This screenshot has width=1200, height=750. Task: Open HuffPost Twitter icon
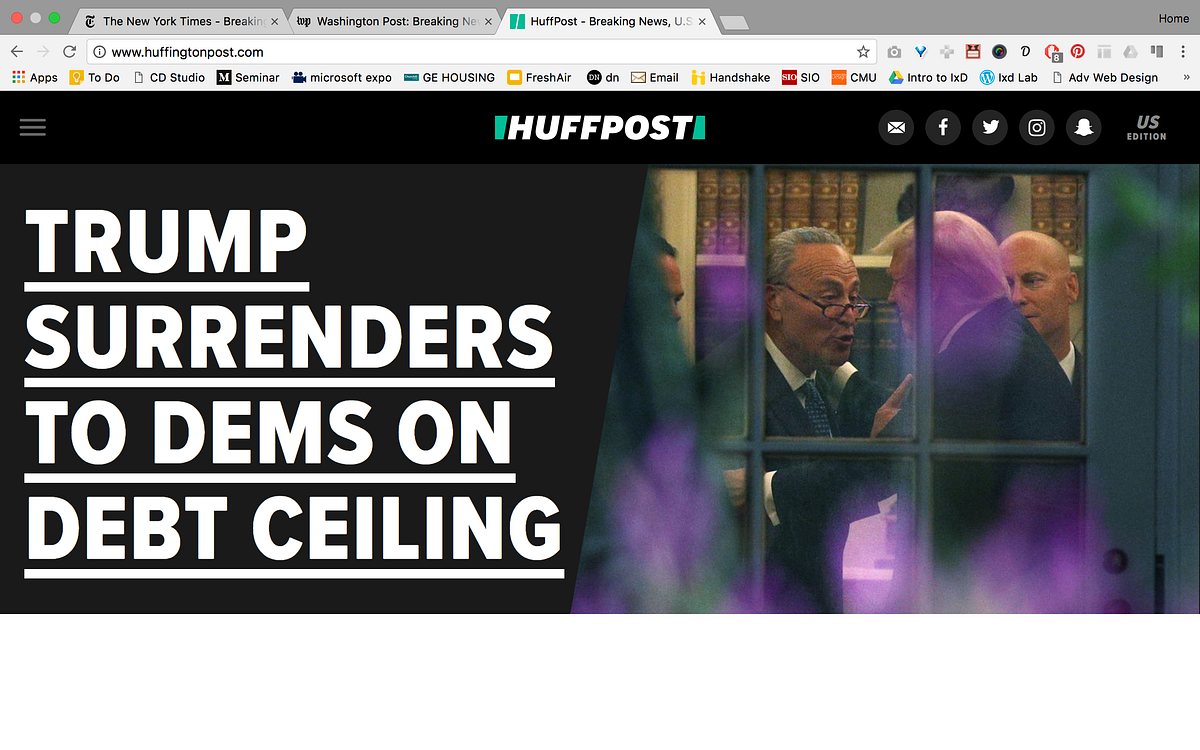pyautogui.click(x=990, y=127)
